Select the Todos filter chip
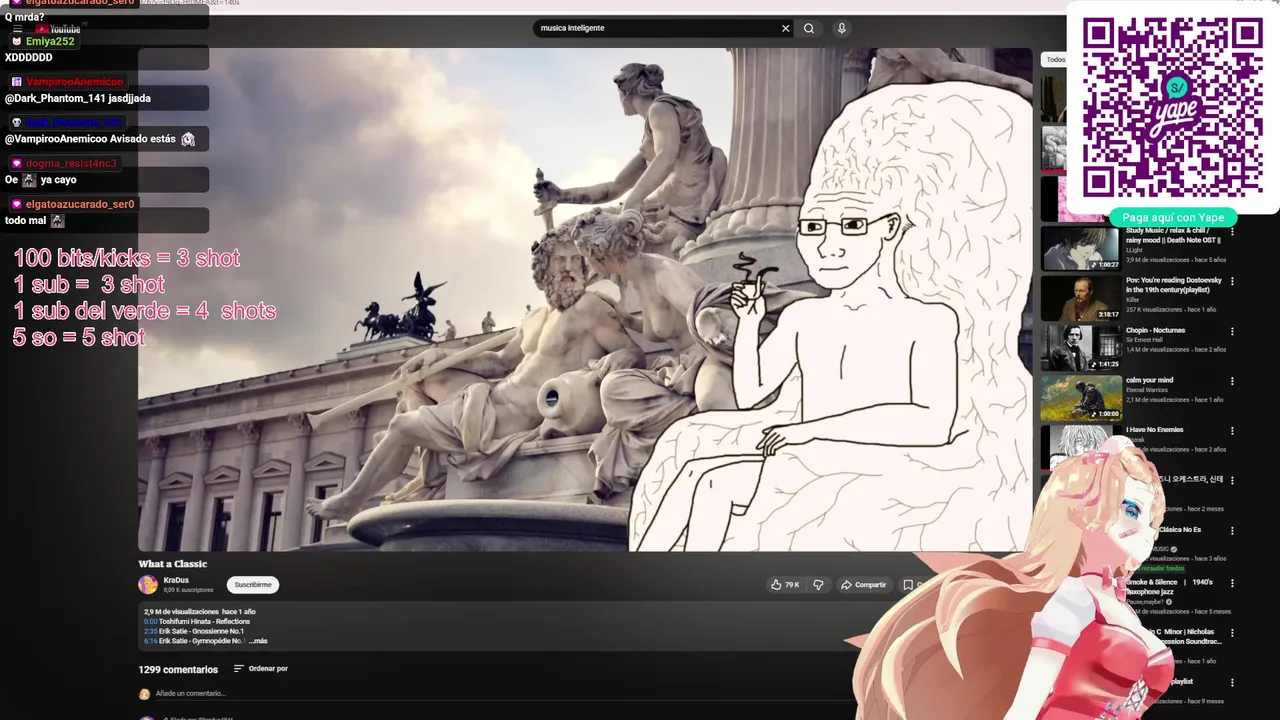 tap(1056, 60)
